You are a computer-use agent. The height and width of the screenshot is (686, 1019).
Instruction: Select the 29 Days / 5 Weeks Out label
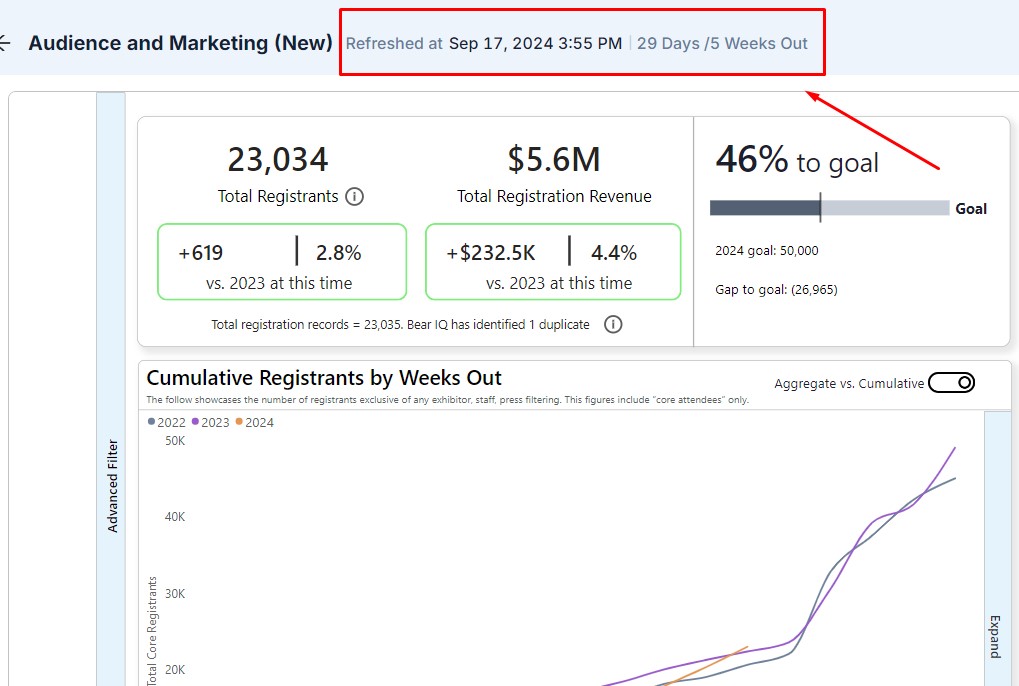point(722,43)
